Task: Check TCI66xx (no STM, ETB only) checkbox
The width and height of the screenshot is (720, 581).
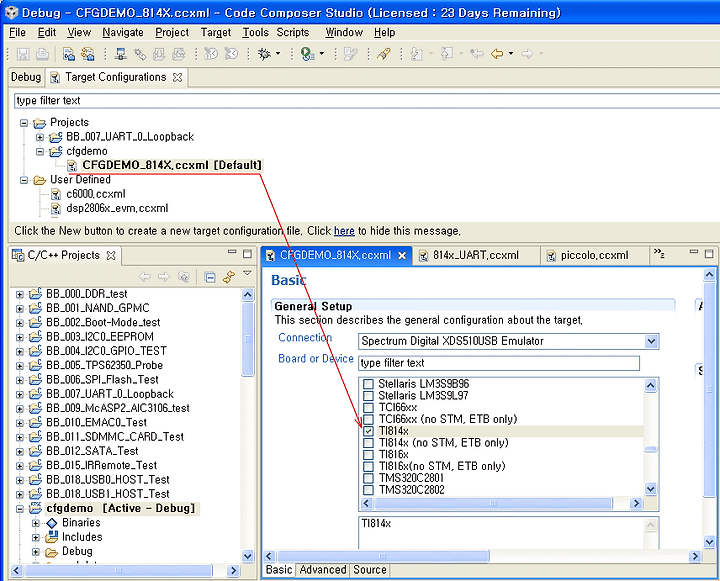Action: (368, 419)
